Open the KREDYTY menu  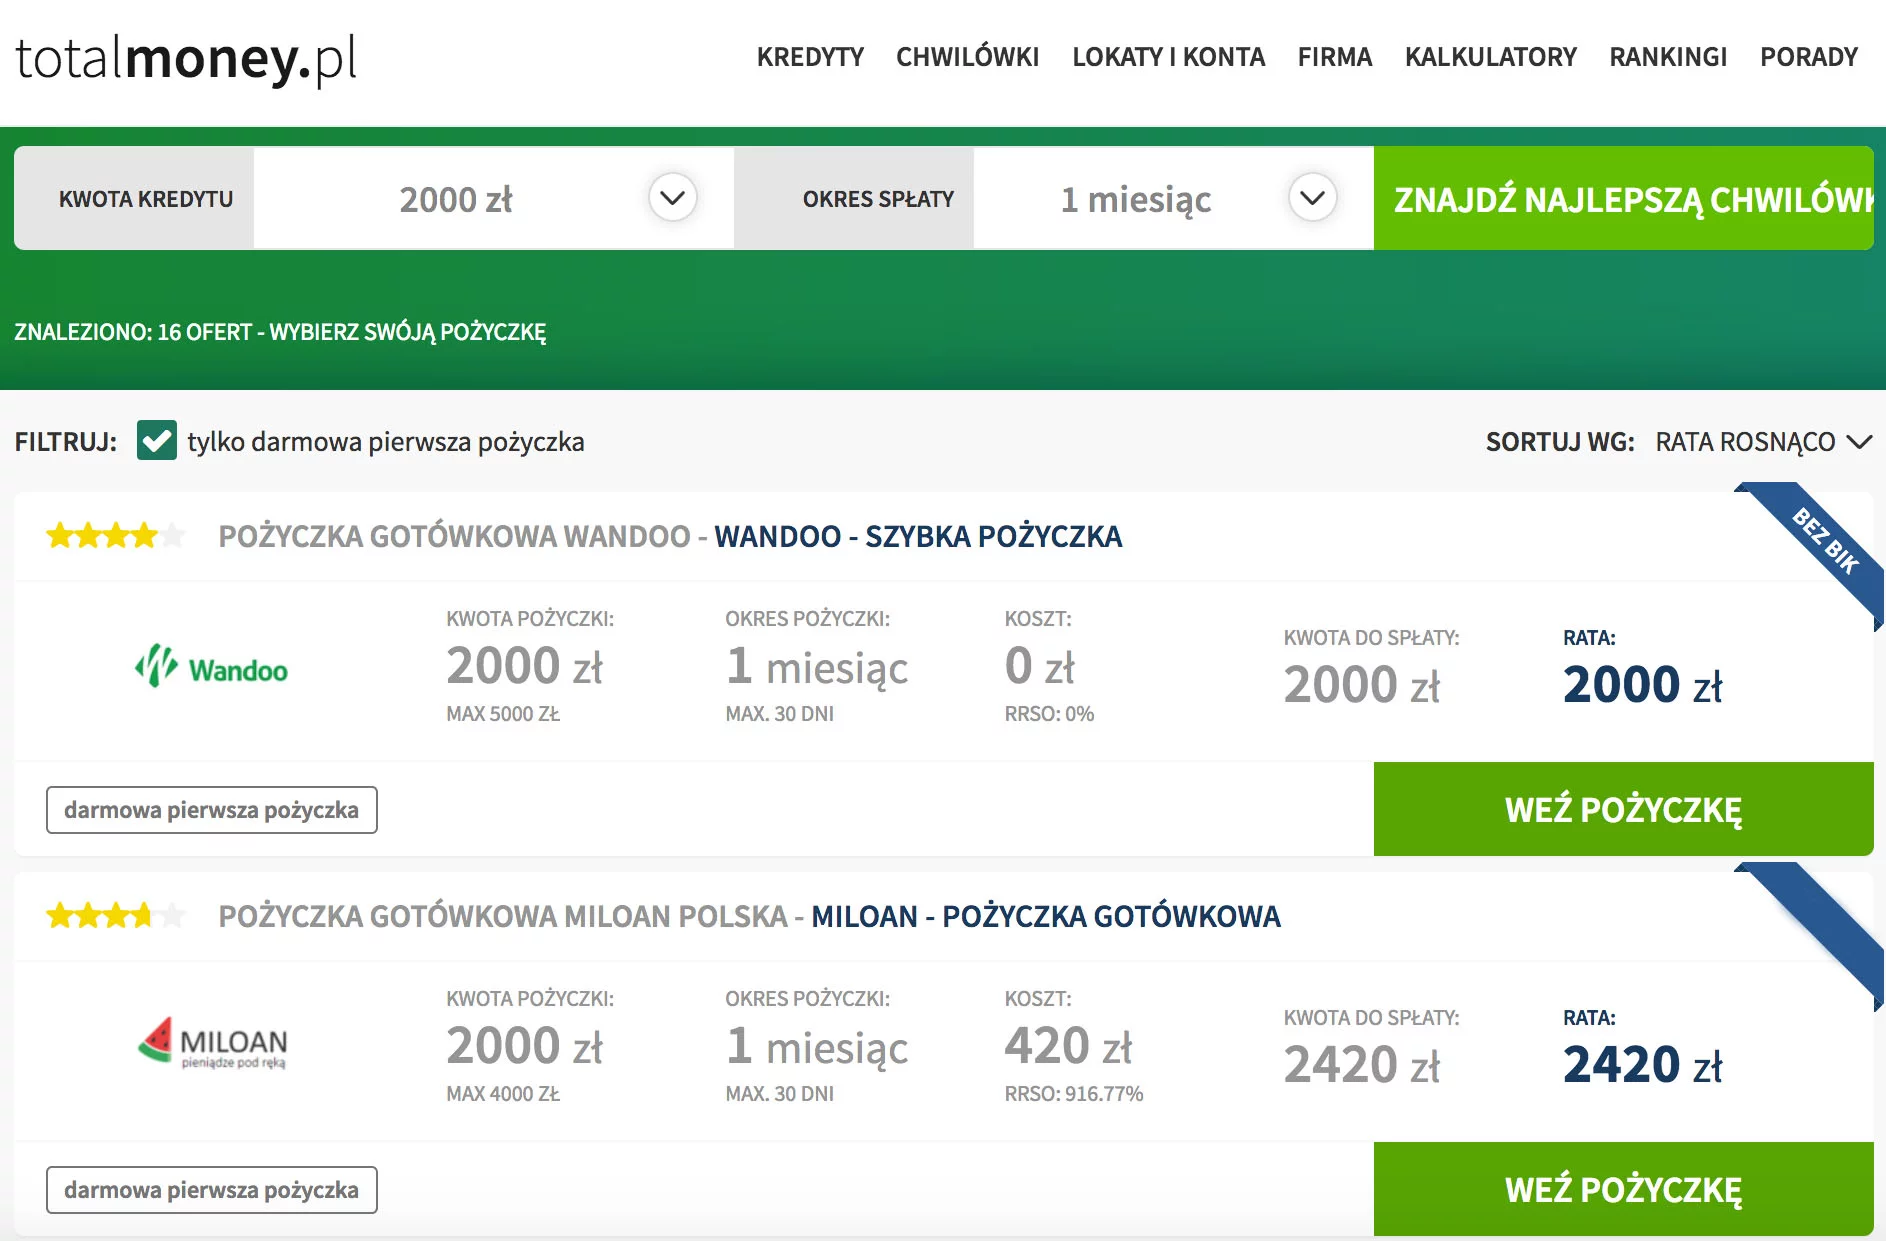coord(810,57)
